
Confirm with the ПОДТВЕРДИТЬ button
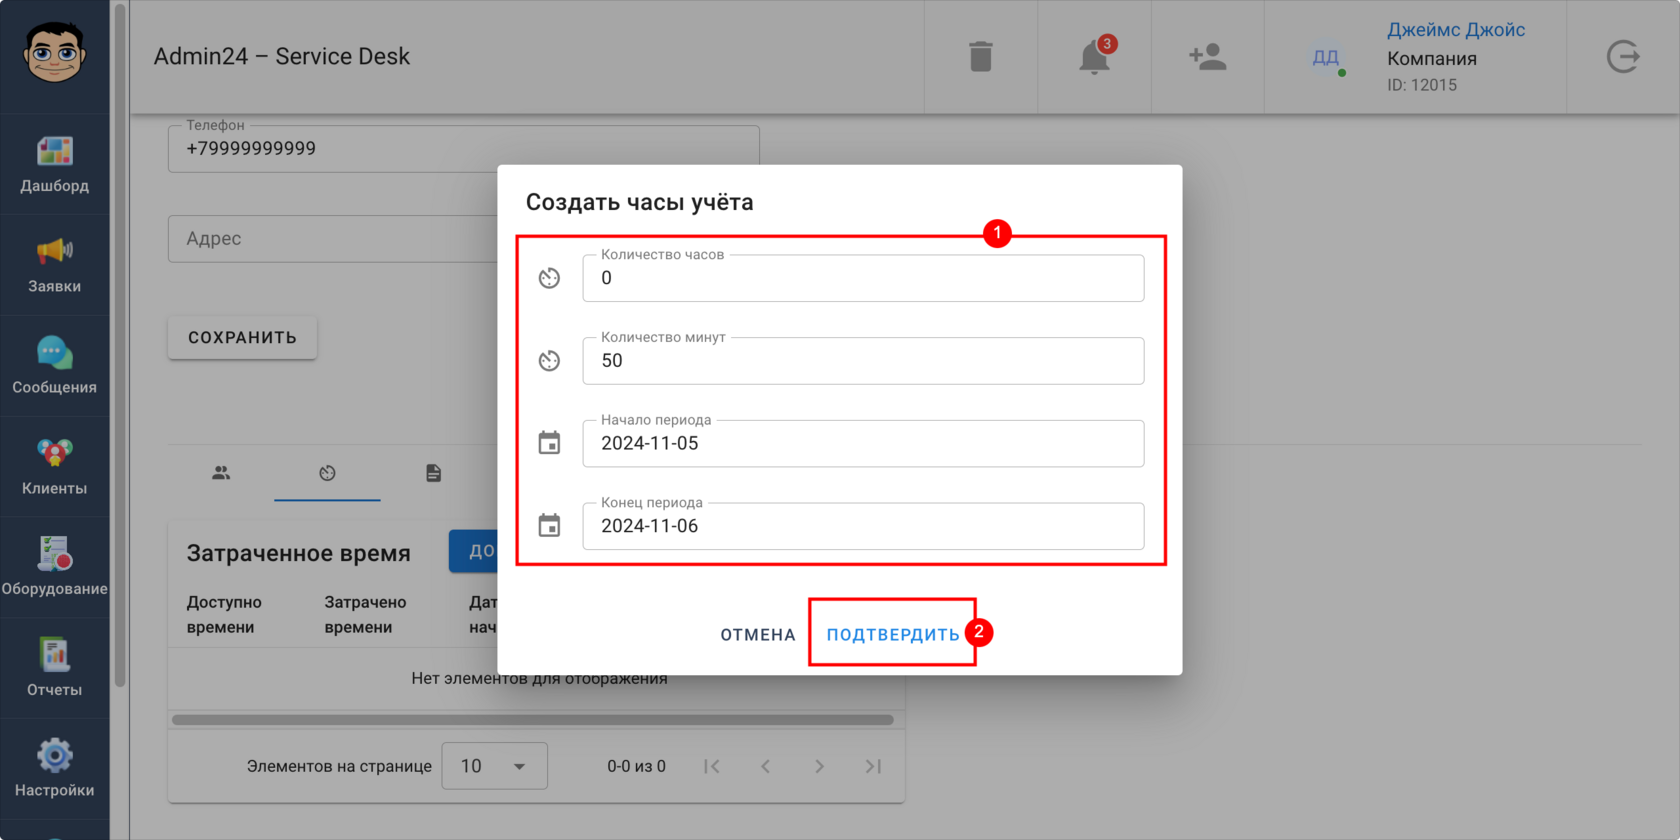[x=893, y=635]
